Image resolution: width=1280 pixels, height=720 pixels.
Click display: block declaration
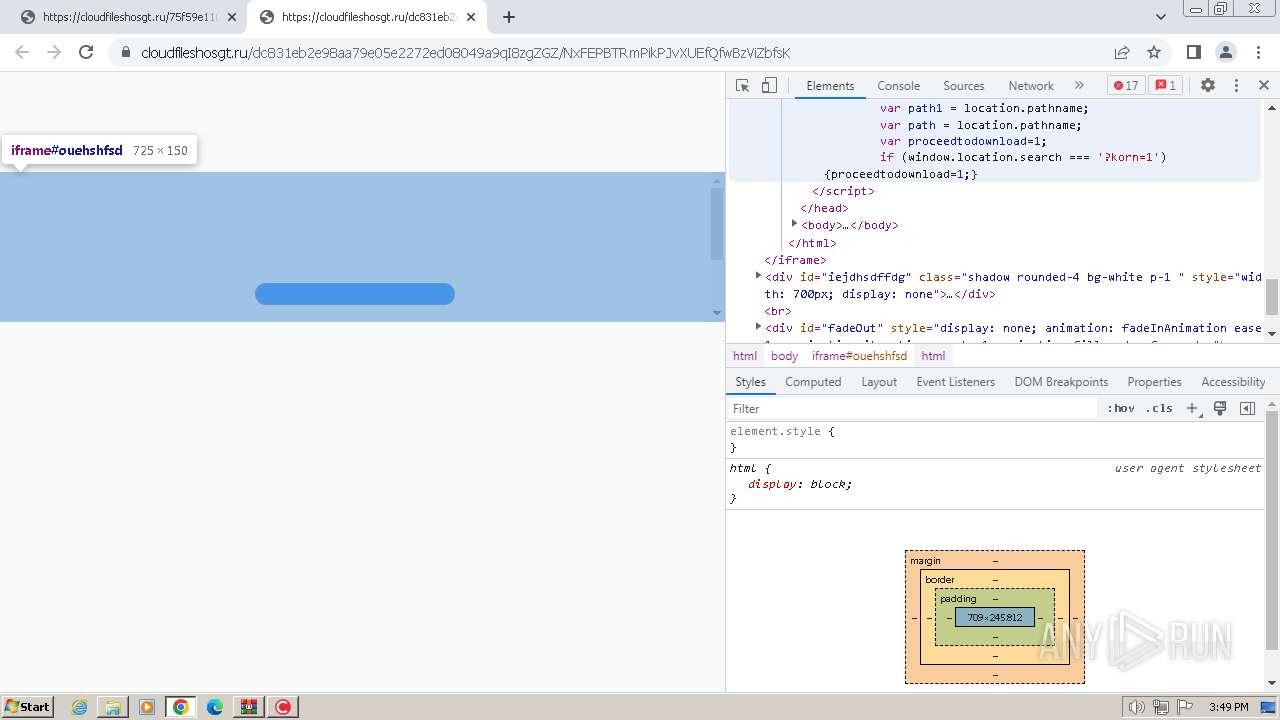tap(800, 484)
